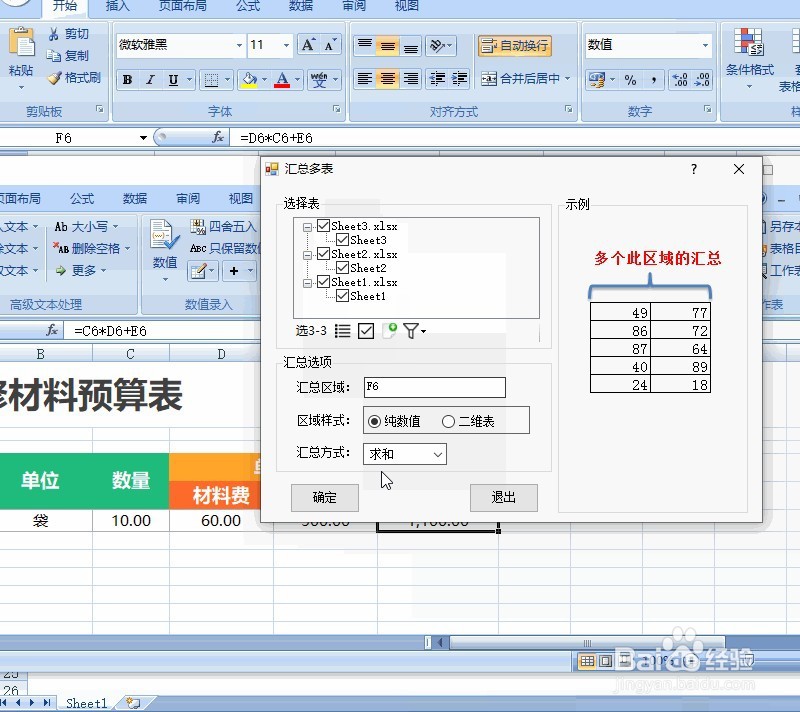This screenshot has height=712, width=800.
Task: Switch to the 审阅 ribbon tab
Action: (x=354, y=6)
